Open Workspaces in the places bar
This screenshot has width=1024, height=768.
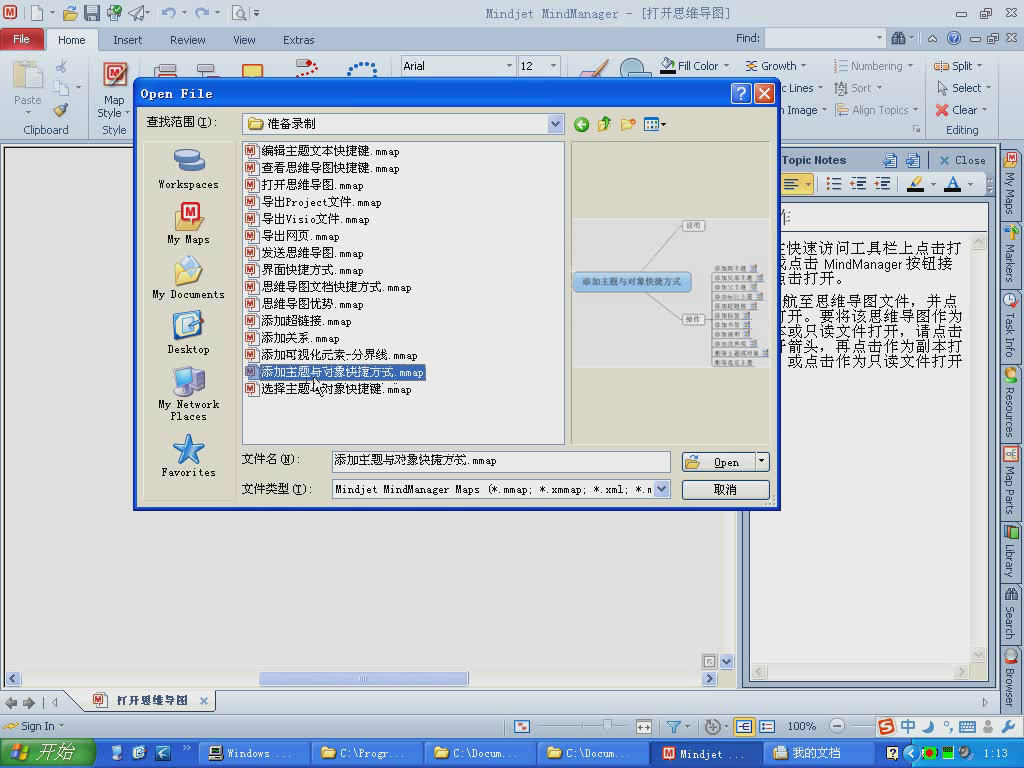coord(188,168)
